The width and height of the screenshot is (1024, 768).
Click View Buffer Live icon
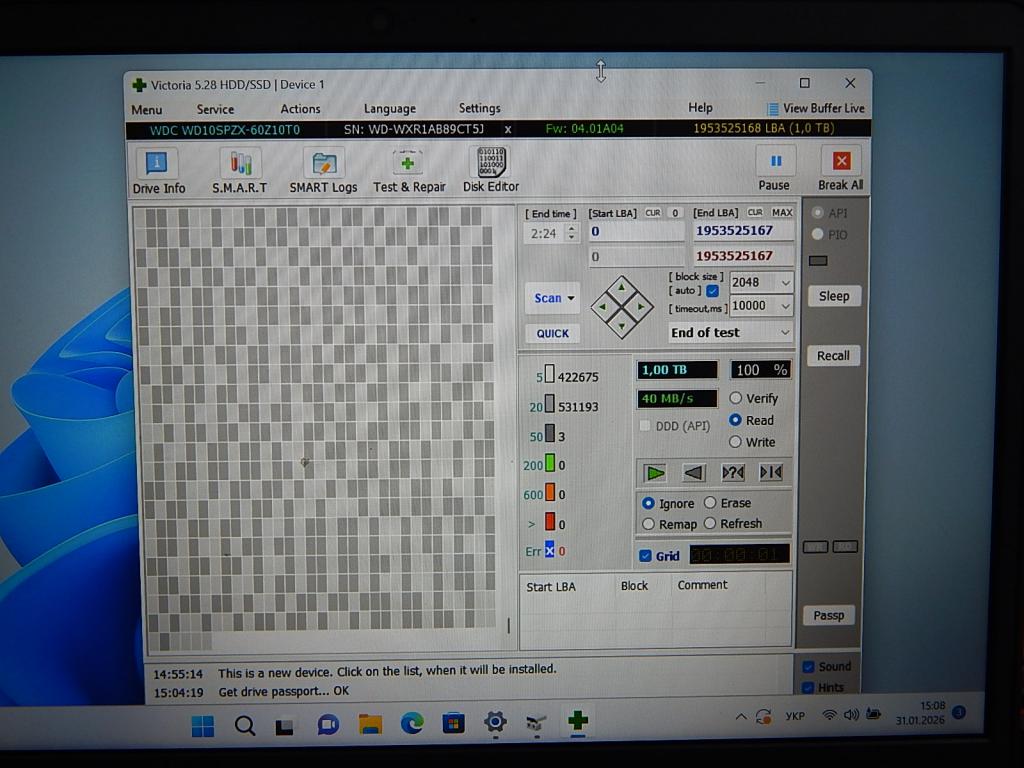[773, 109]
